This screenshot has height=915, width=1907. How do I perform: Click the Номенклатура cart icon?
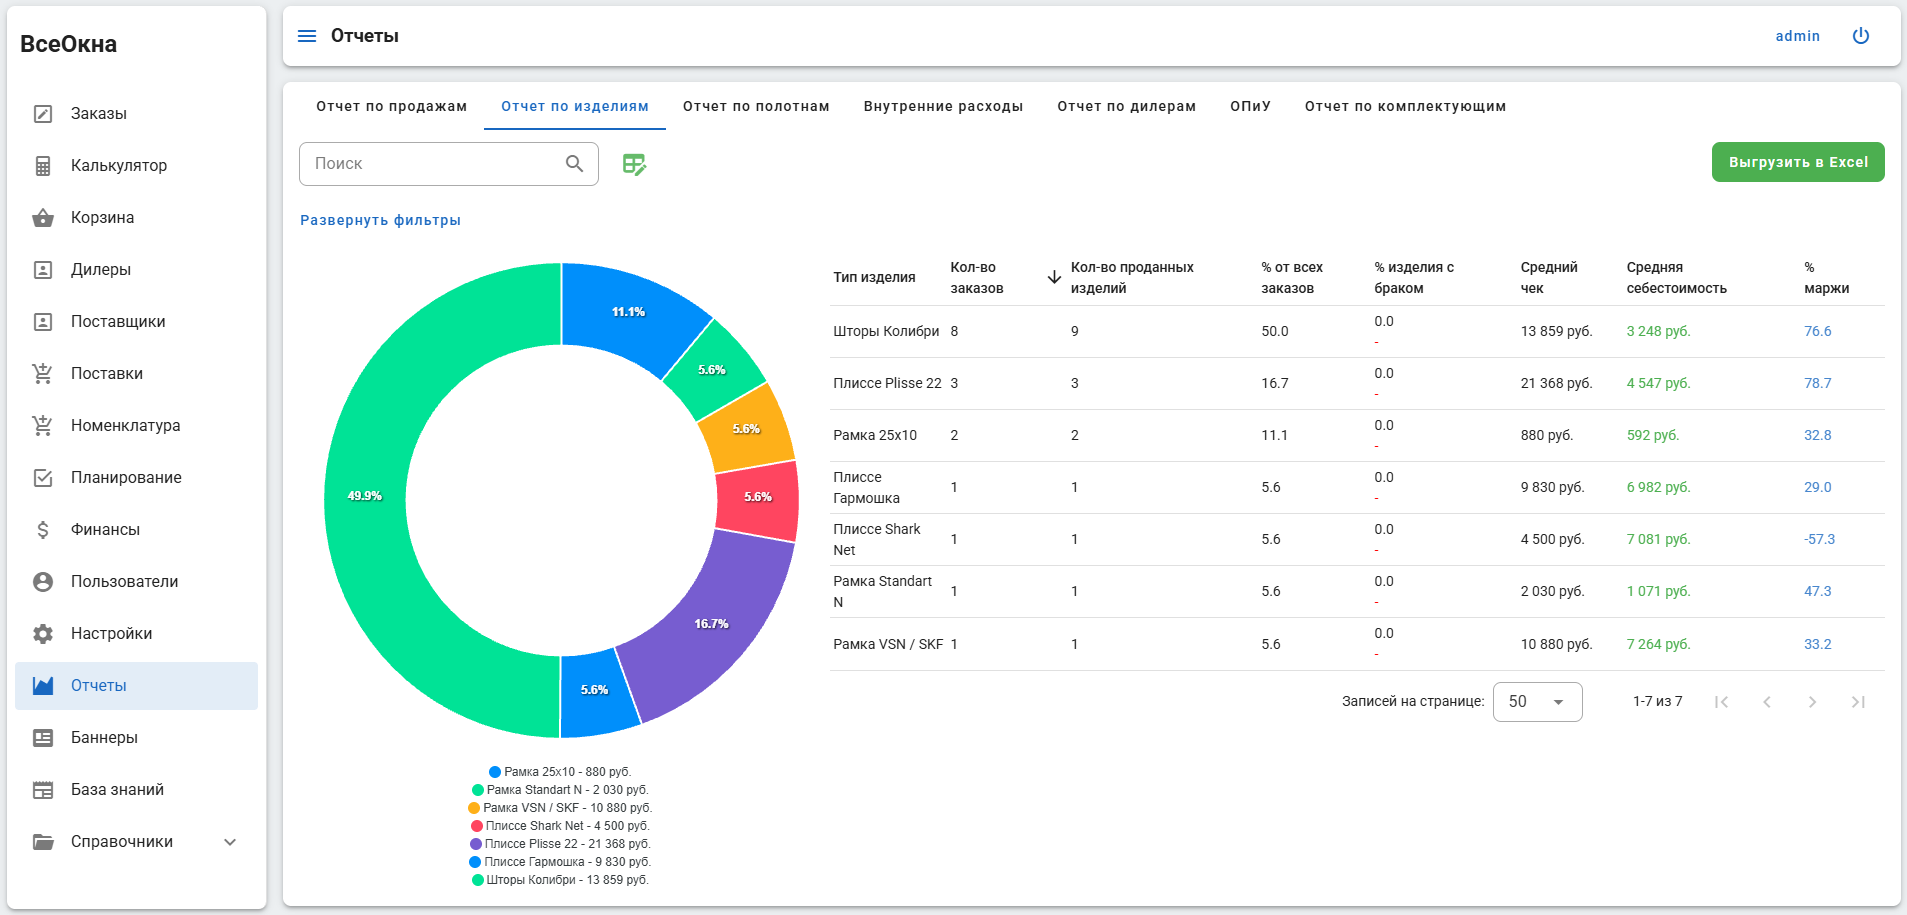point(43,426)
